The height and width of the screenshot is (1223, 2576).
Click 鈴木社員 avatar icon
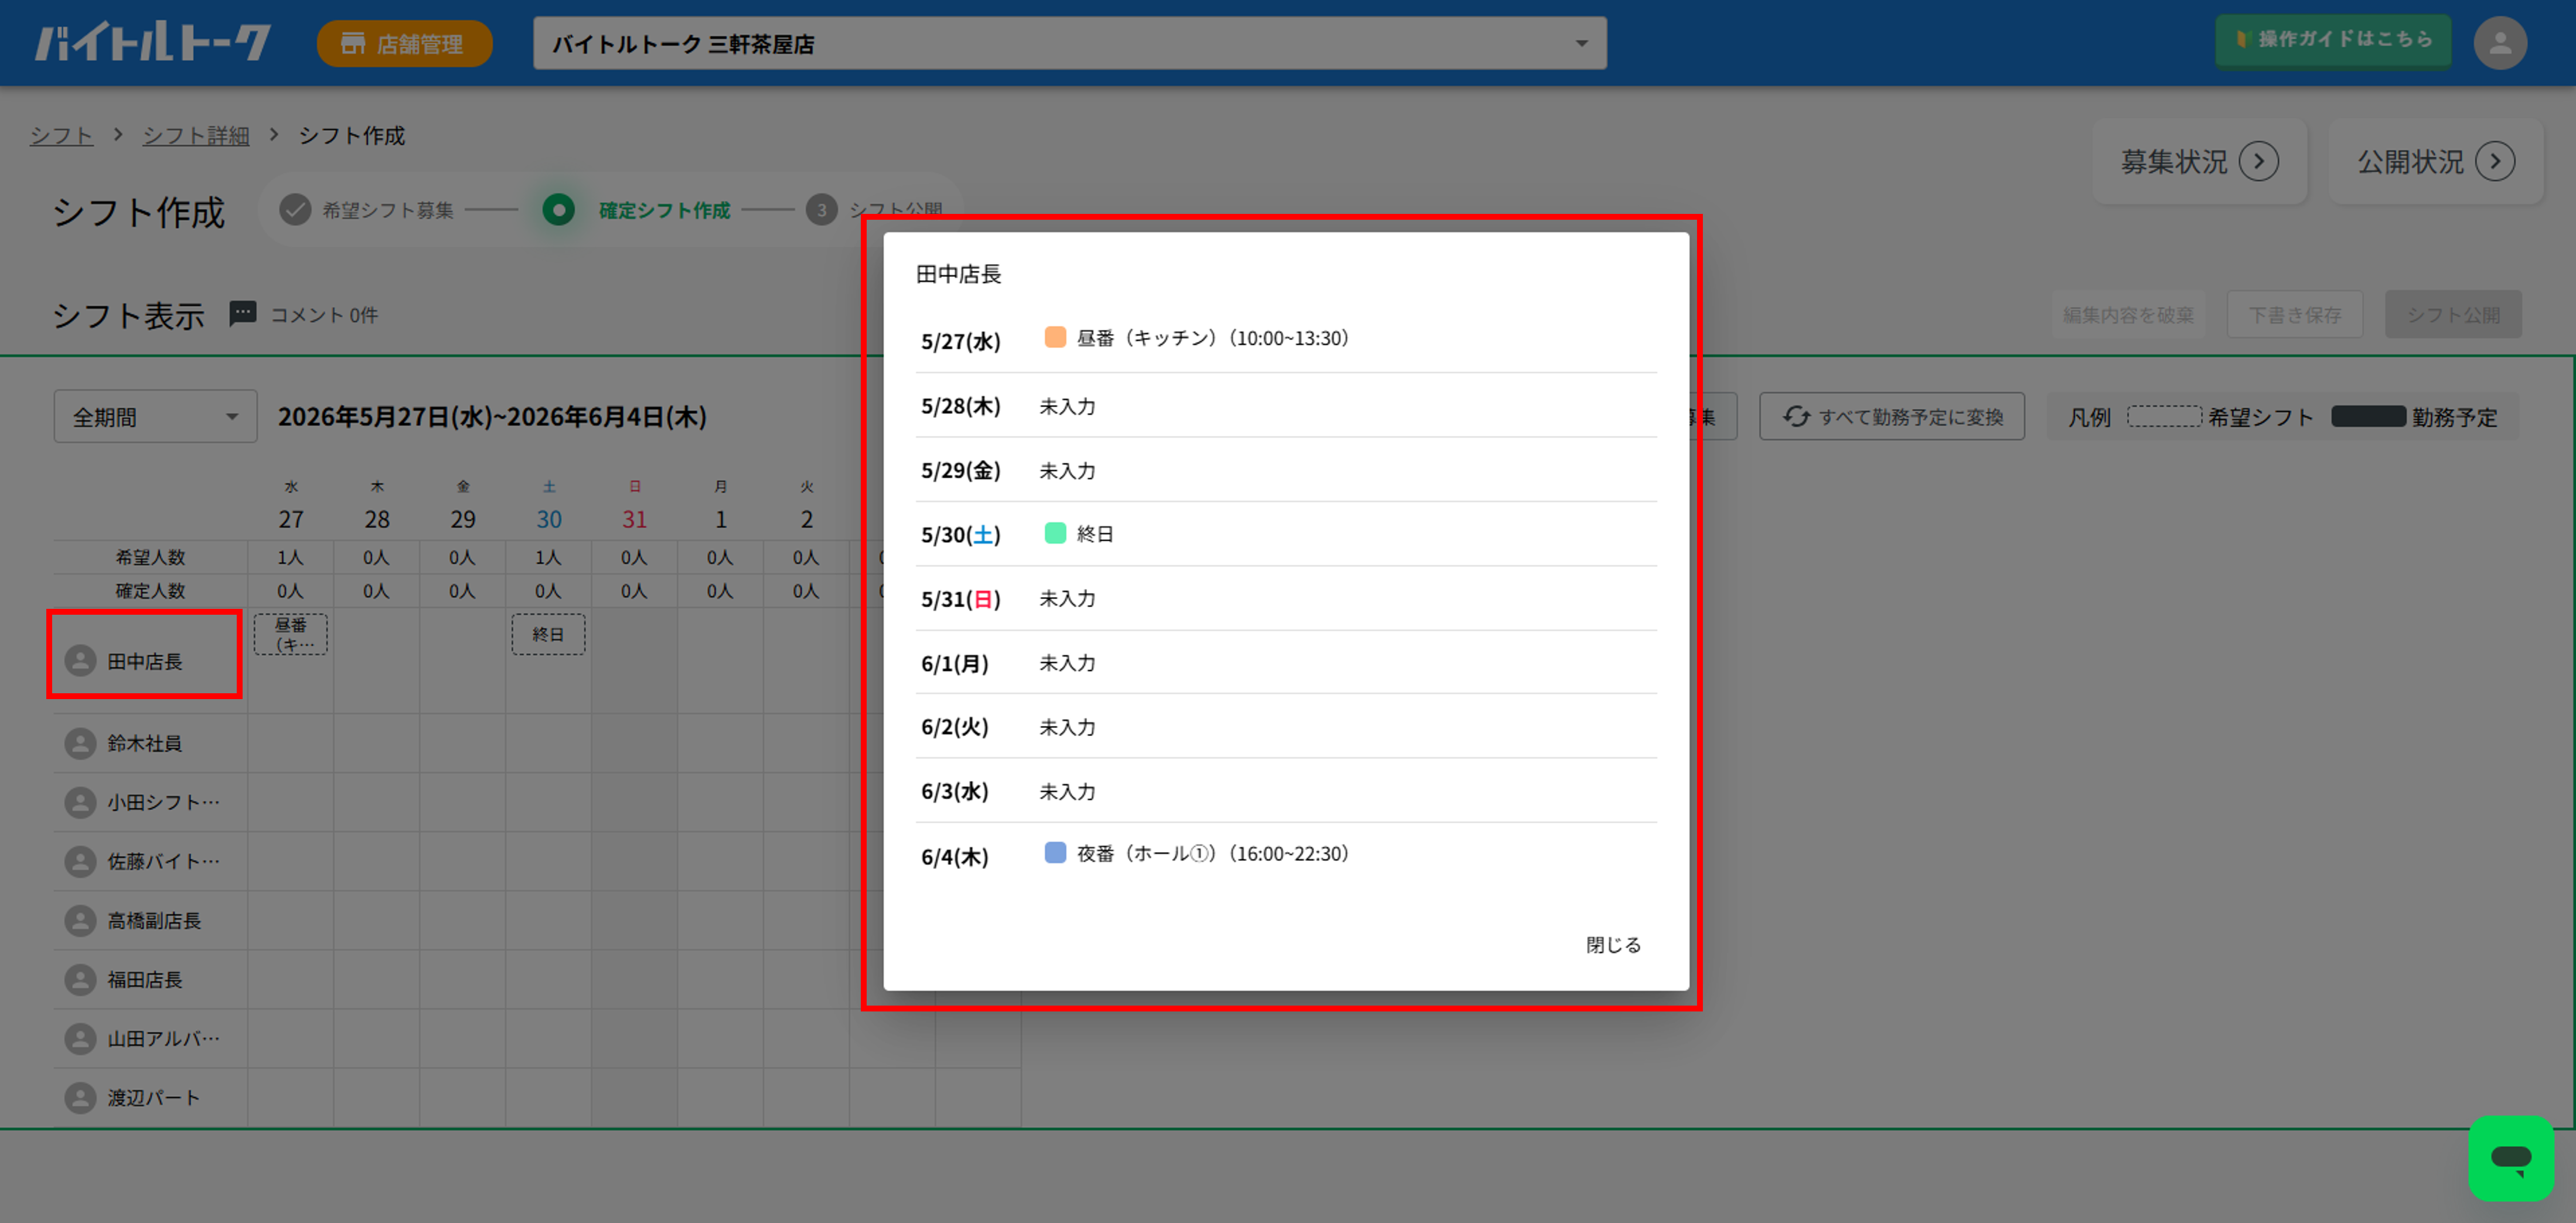coord(80,743)
